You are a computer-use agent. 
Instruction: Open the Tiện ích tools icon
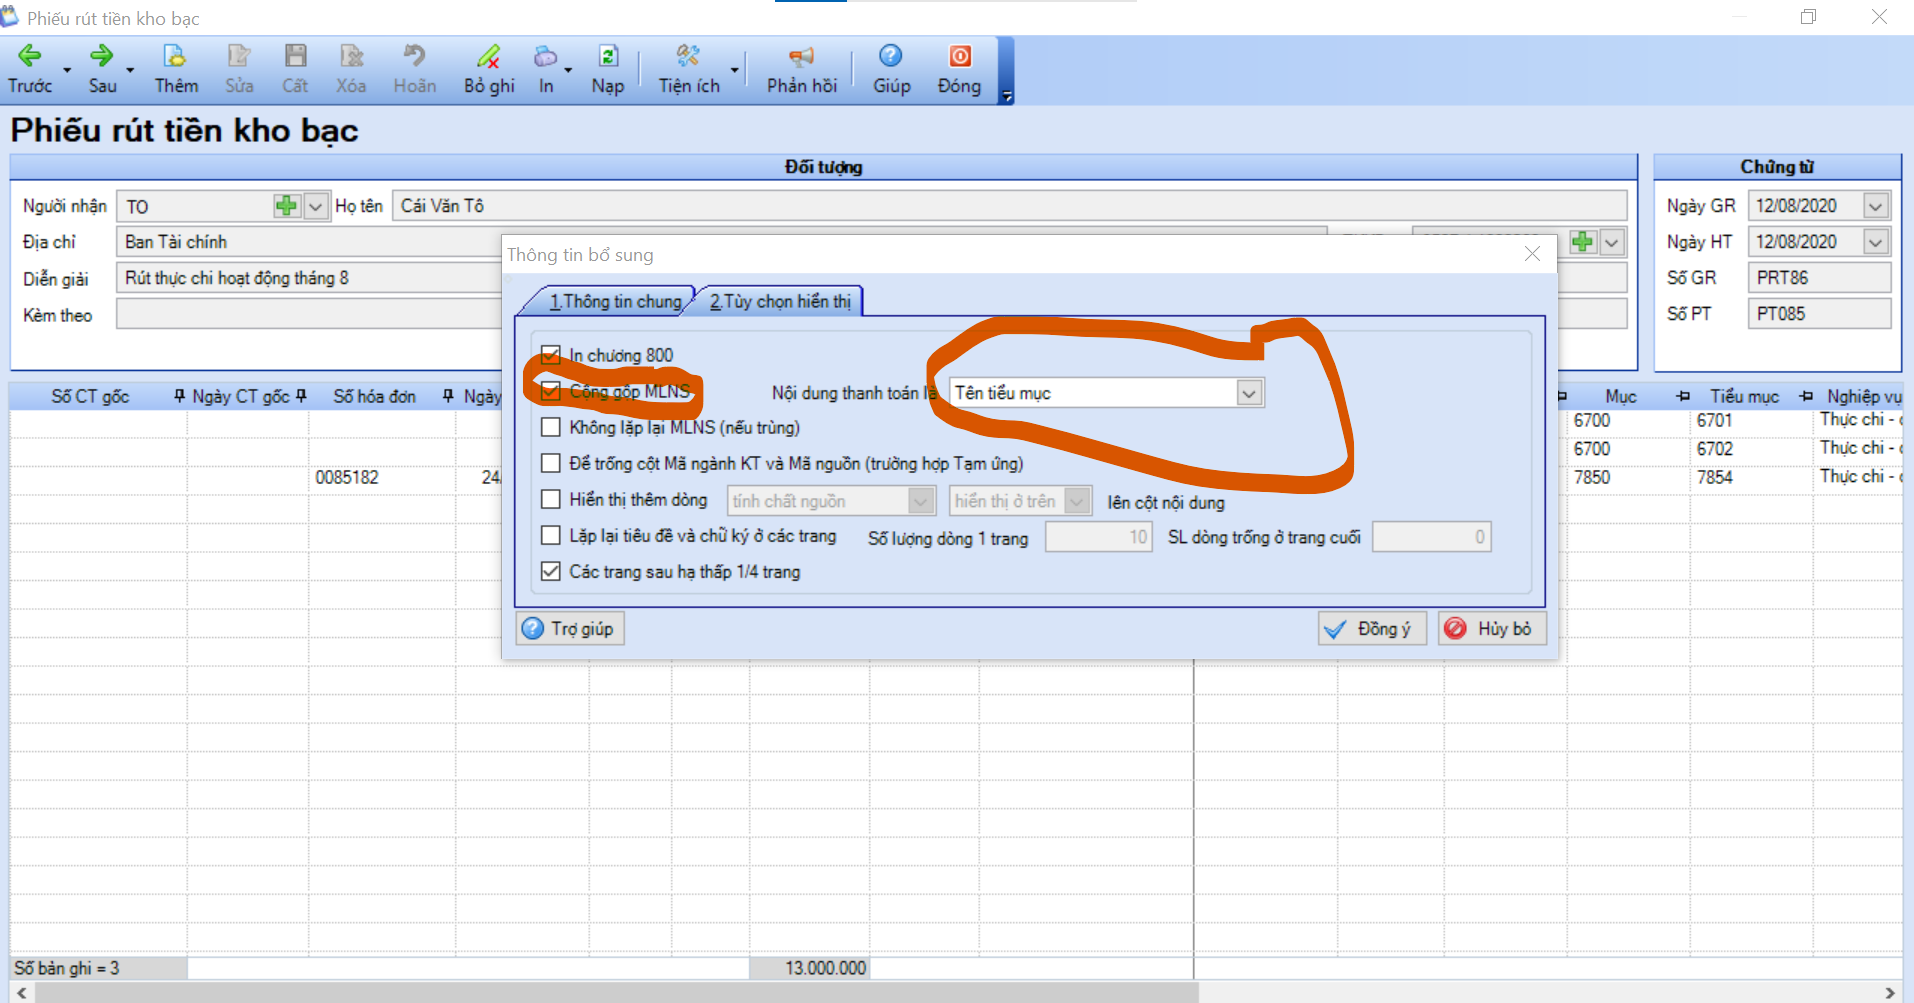pyautogui.click(x=688, y=57)
